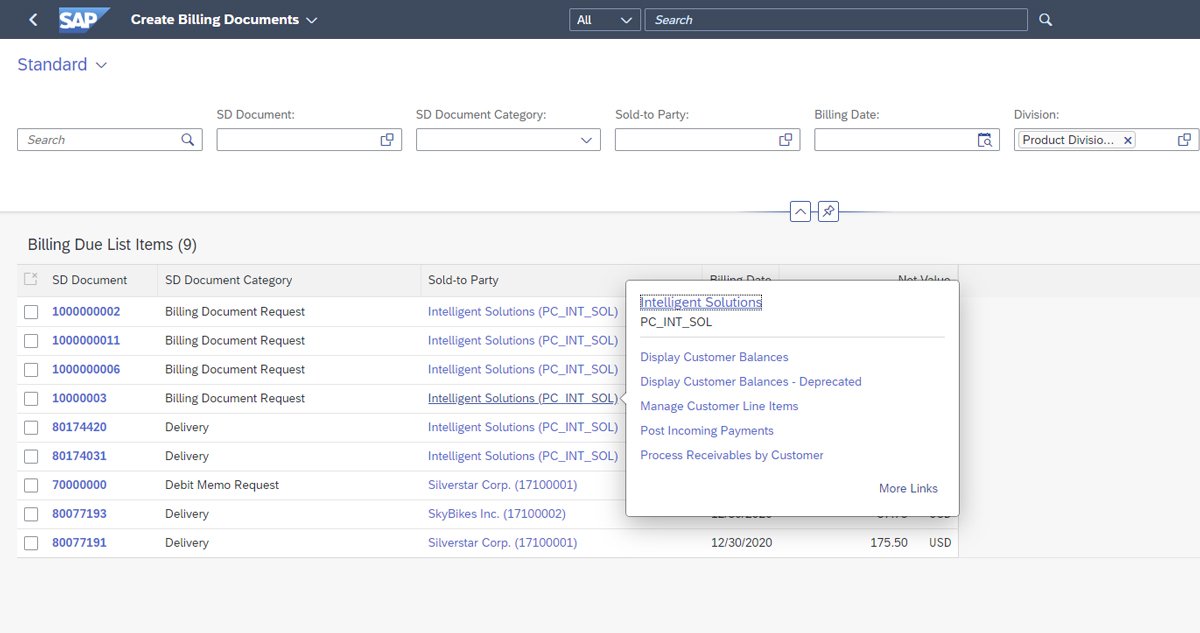The image size is (1200, 633).
Task: Expand the SD Document Category dropdown
Action: (586, 140)
